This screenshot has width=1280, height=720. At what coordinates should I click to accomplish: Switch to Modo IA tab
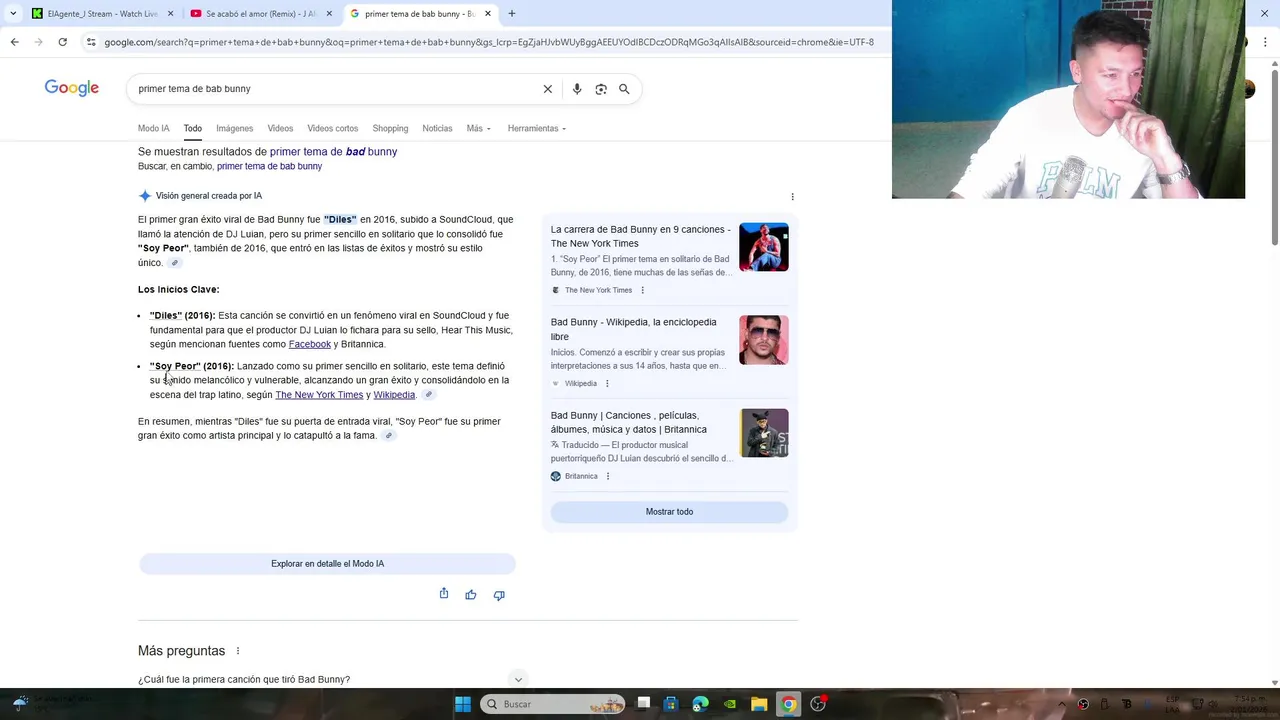[153, 128]
